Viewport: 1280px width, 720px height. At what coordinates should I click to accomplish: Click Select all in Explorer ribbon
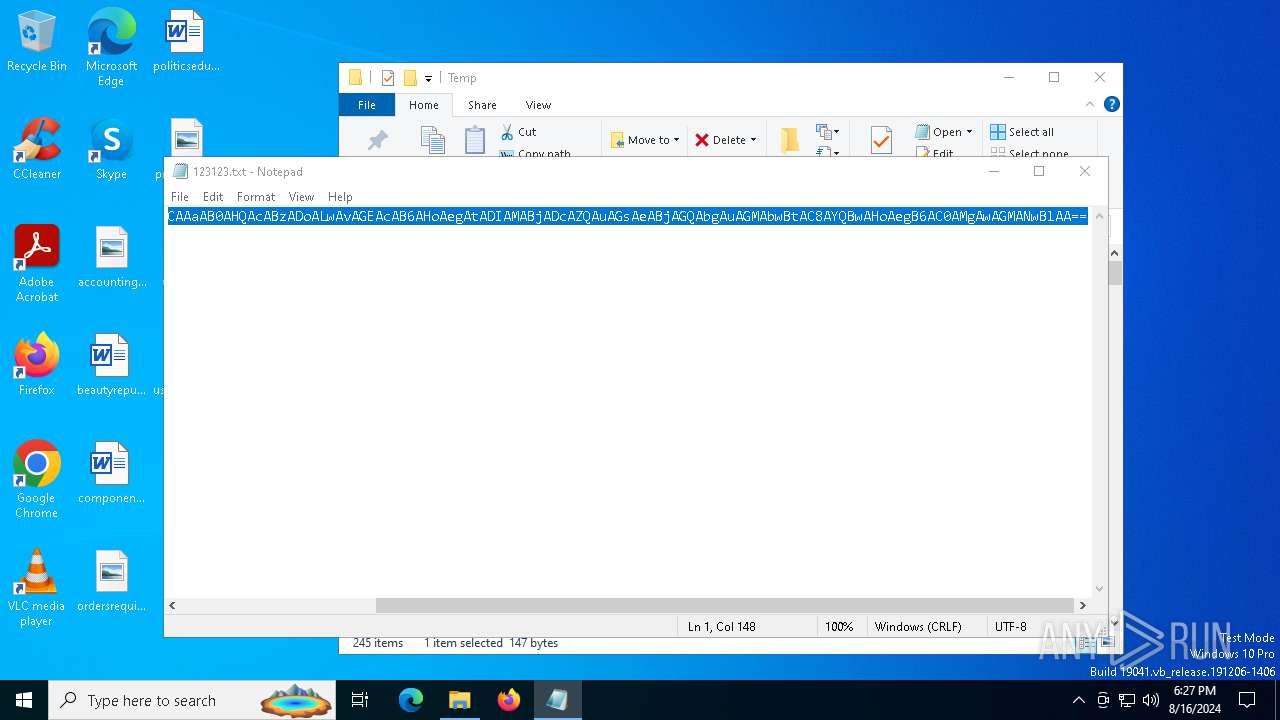[x=1022, y=132]
